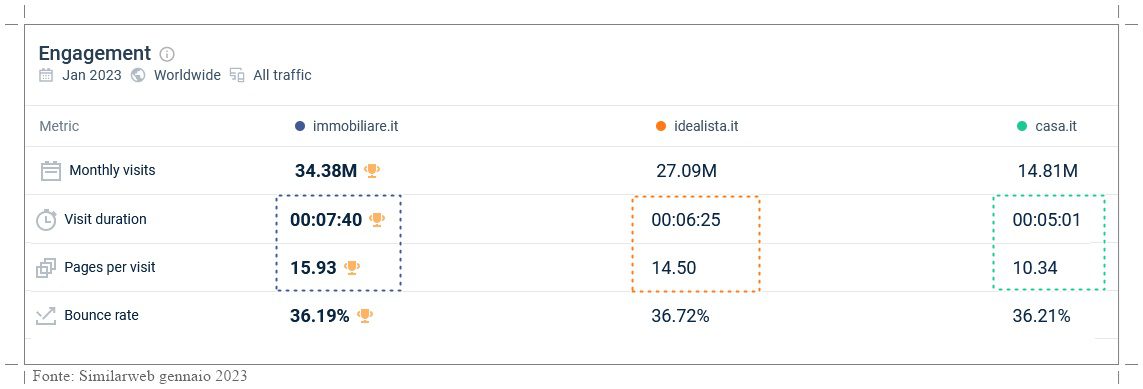The height and width of the screenshot is (389, 1143).
Task: Click the blue dot for immobiliare.it
Action: (300, 126)
